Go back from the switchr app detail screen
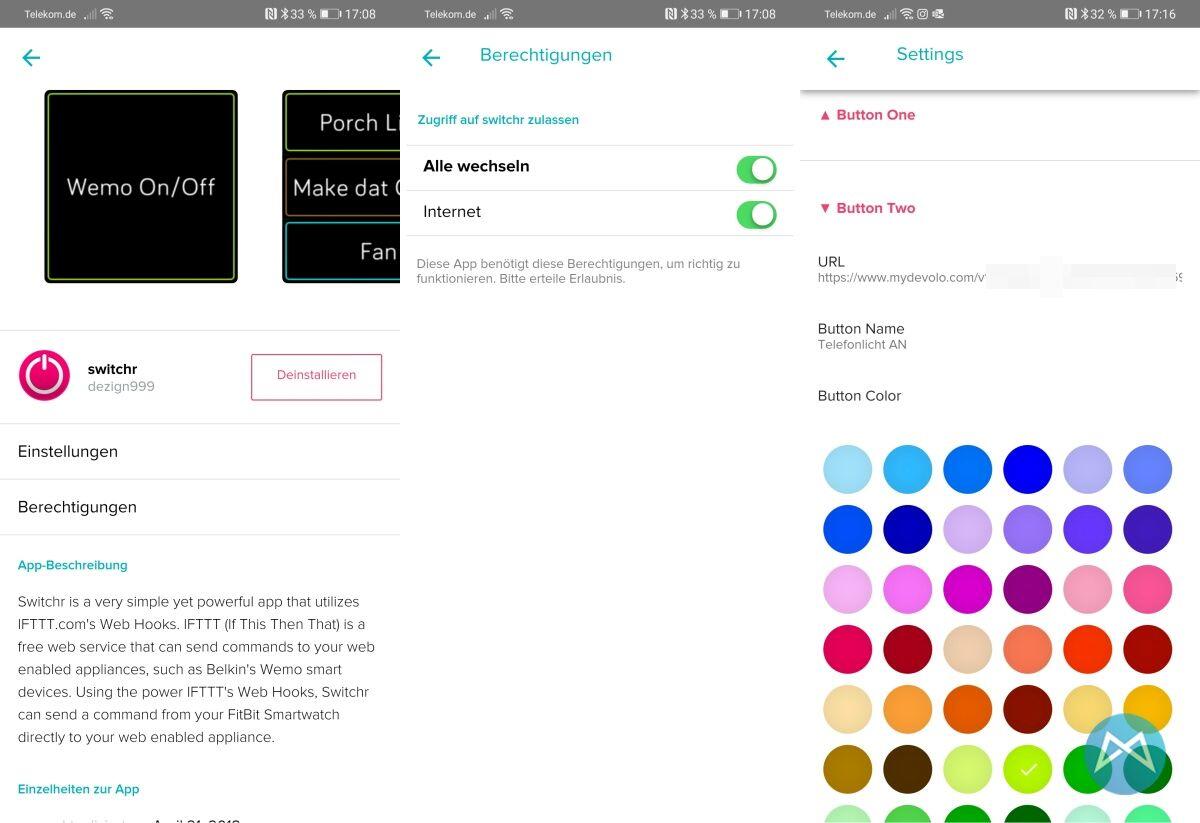 coord(31,58)
